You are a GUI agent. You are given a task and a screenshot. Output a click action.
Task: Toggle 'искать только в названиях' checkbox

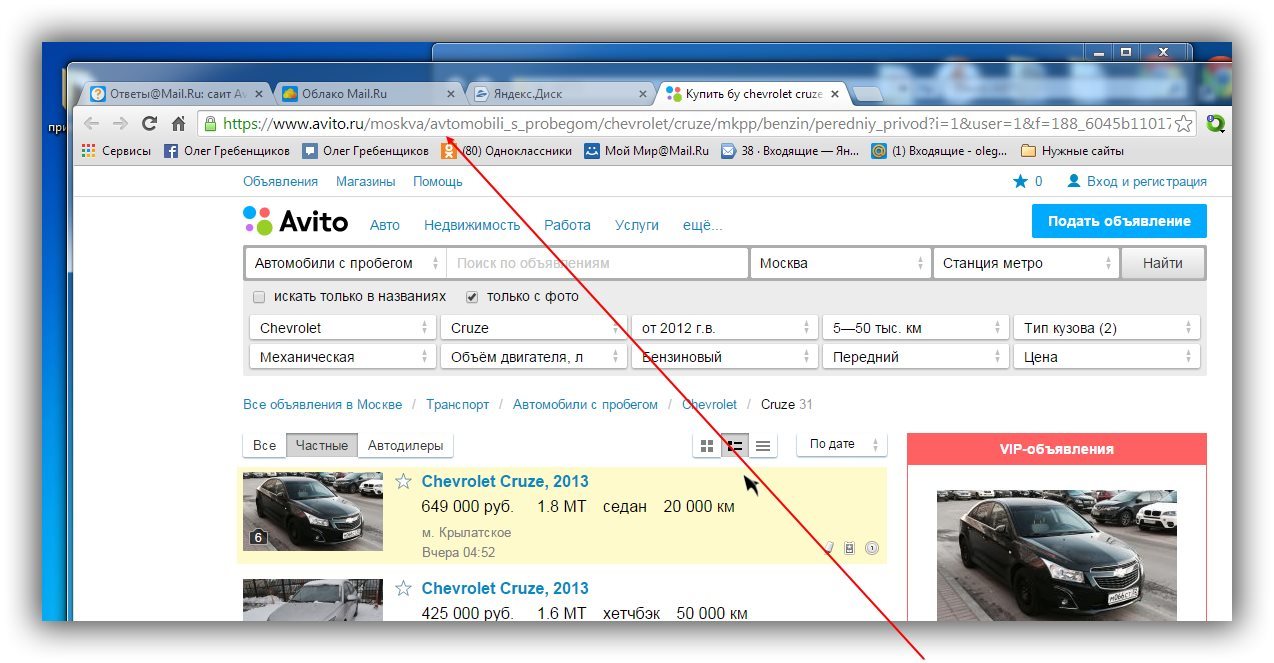click(259, 297)
